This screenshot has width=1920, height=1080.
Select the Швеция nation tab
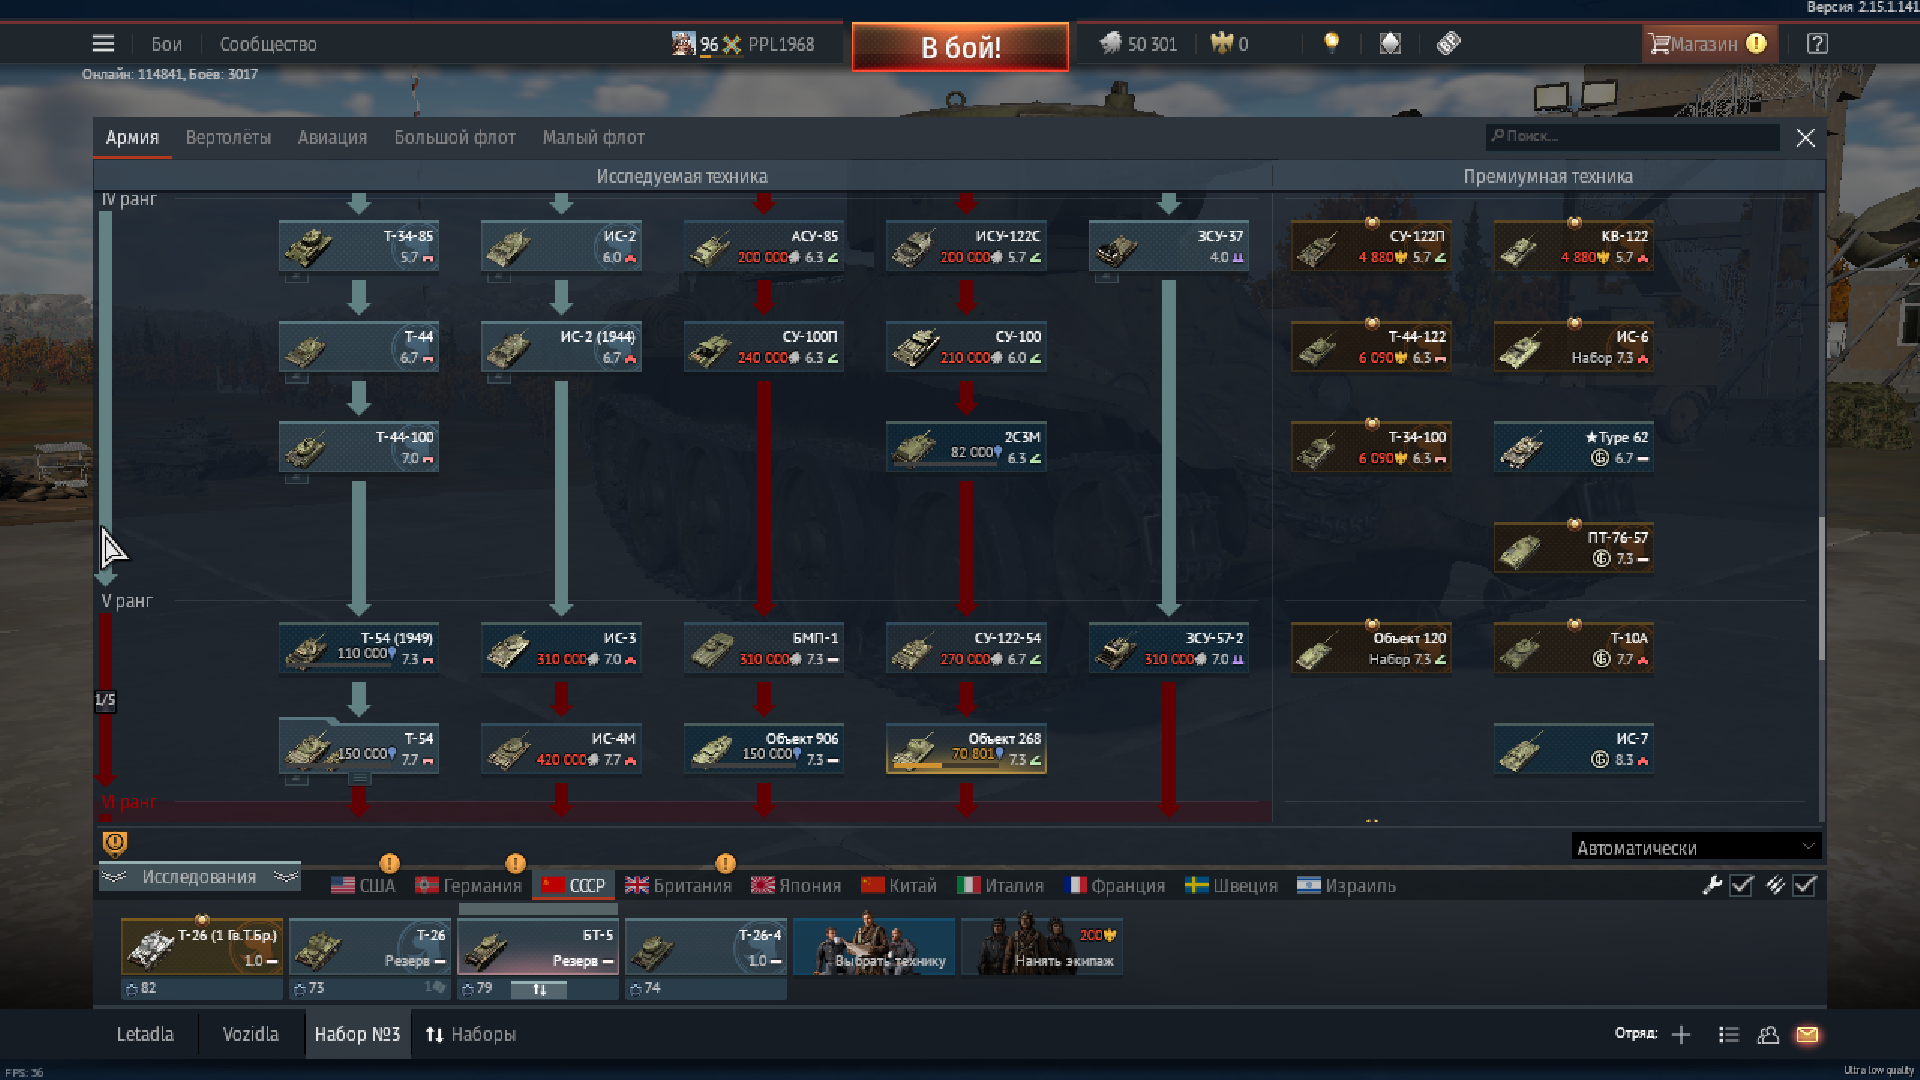(x=1231, y=886)
